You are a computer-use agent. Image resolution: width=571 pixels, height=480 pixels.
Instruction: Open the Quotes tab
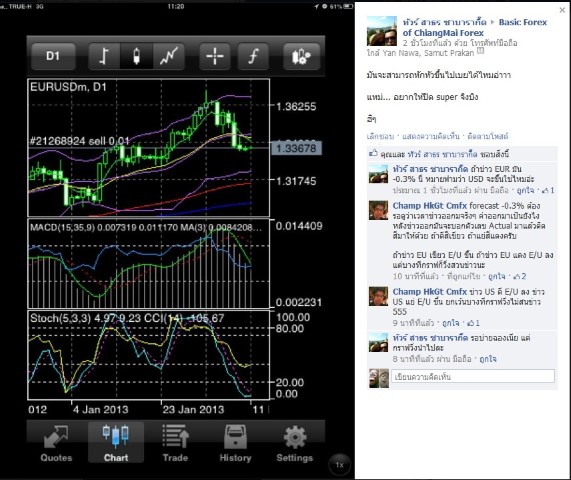[56, 443]
